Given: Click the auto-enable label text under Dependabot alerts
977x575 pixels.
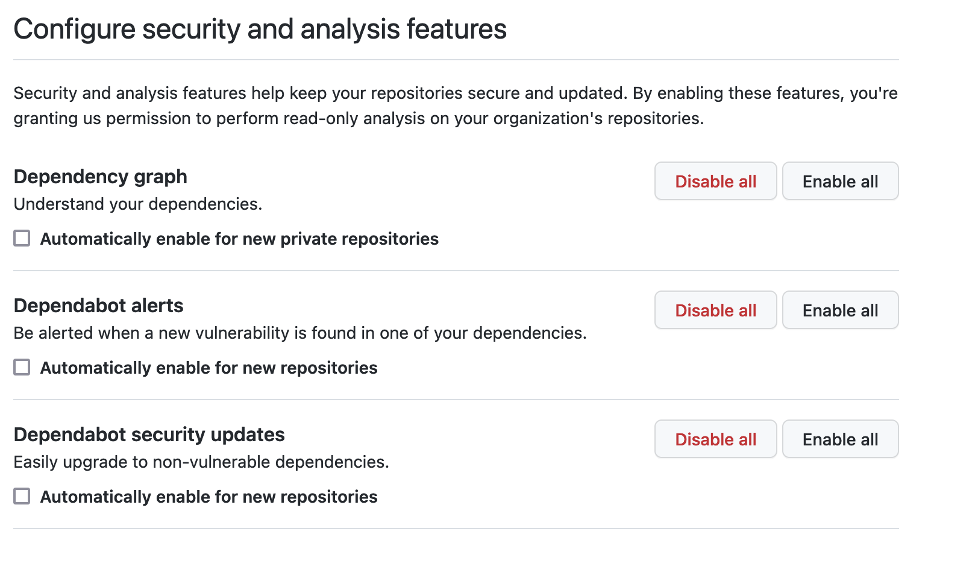Looking at the screenshot, I should point(209,368).
